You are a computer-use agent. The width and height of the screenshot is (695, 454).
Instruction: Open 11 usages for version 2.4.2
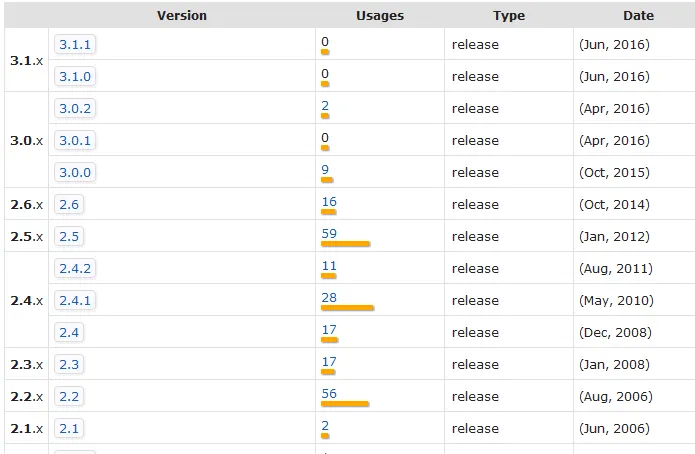329,266
